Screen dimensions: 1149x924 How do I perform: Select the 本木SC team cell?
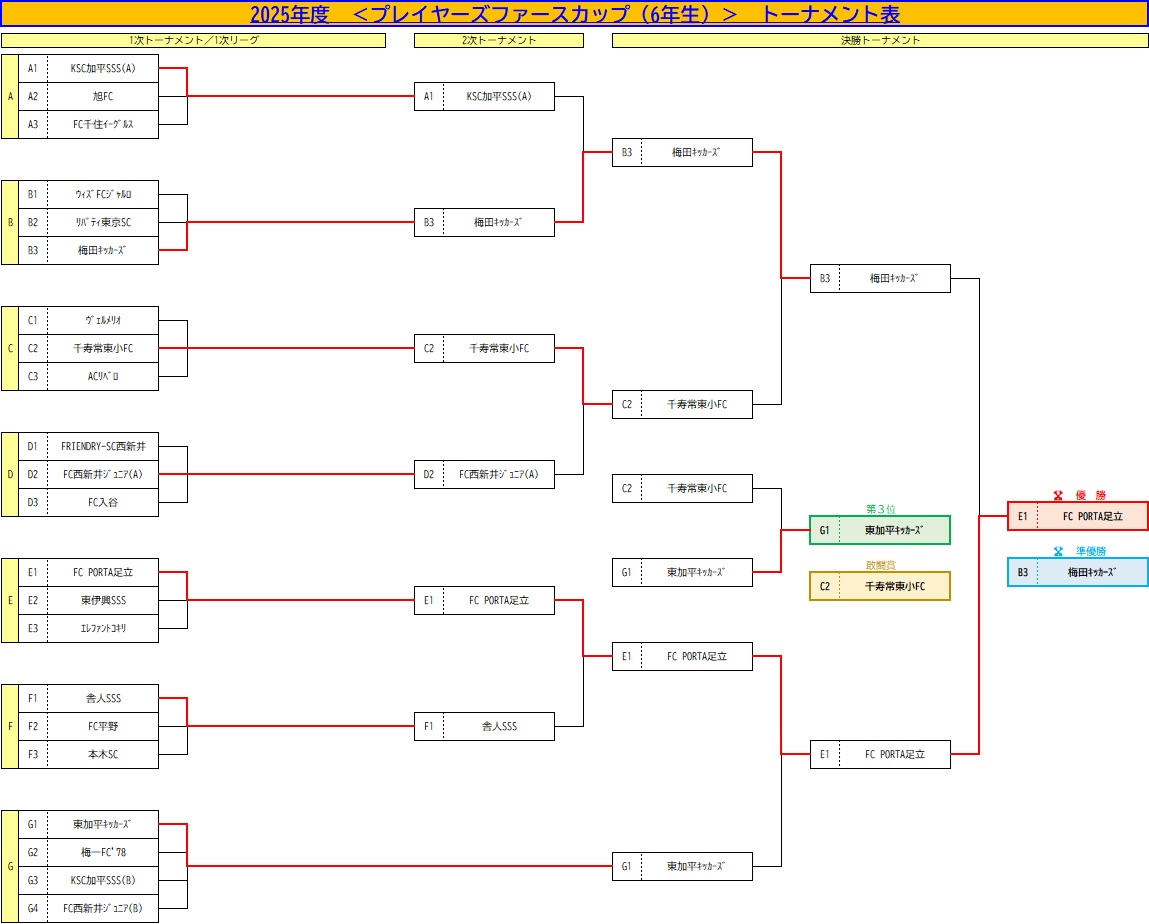point(102,754)
